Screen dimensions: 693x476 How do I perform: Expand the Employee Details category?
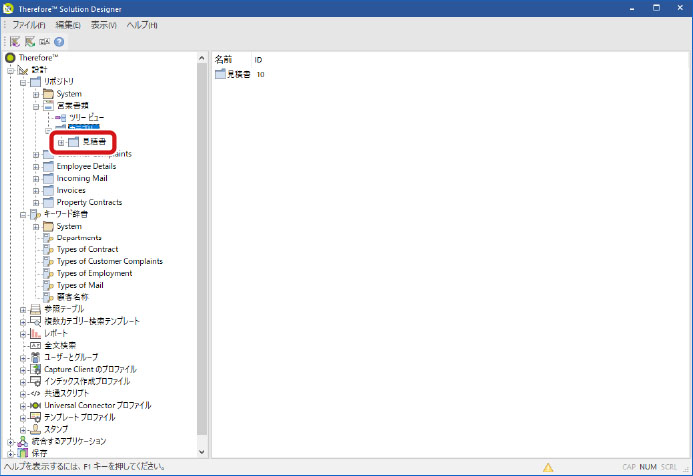pos(36,166)
